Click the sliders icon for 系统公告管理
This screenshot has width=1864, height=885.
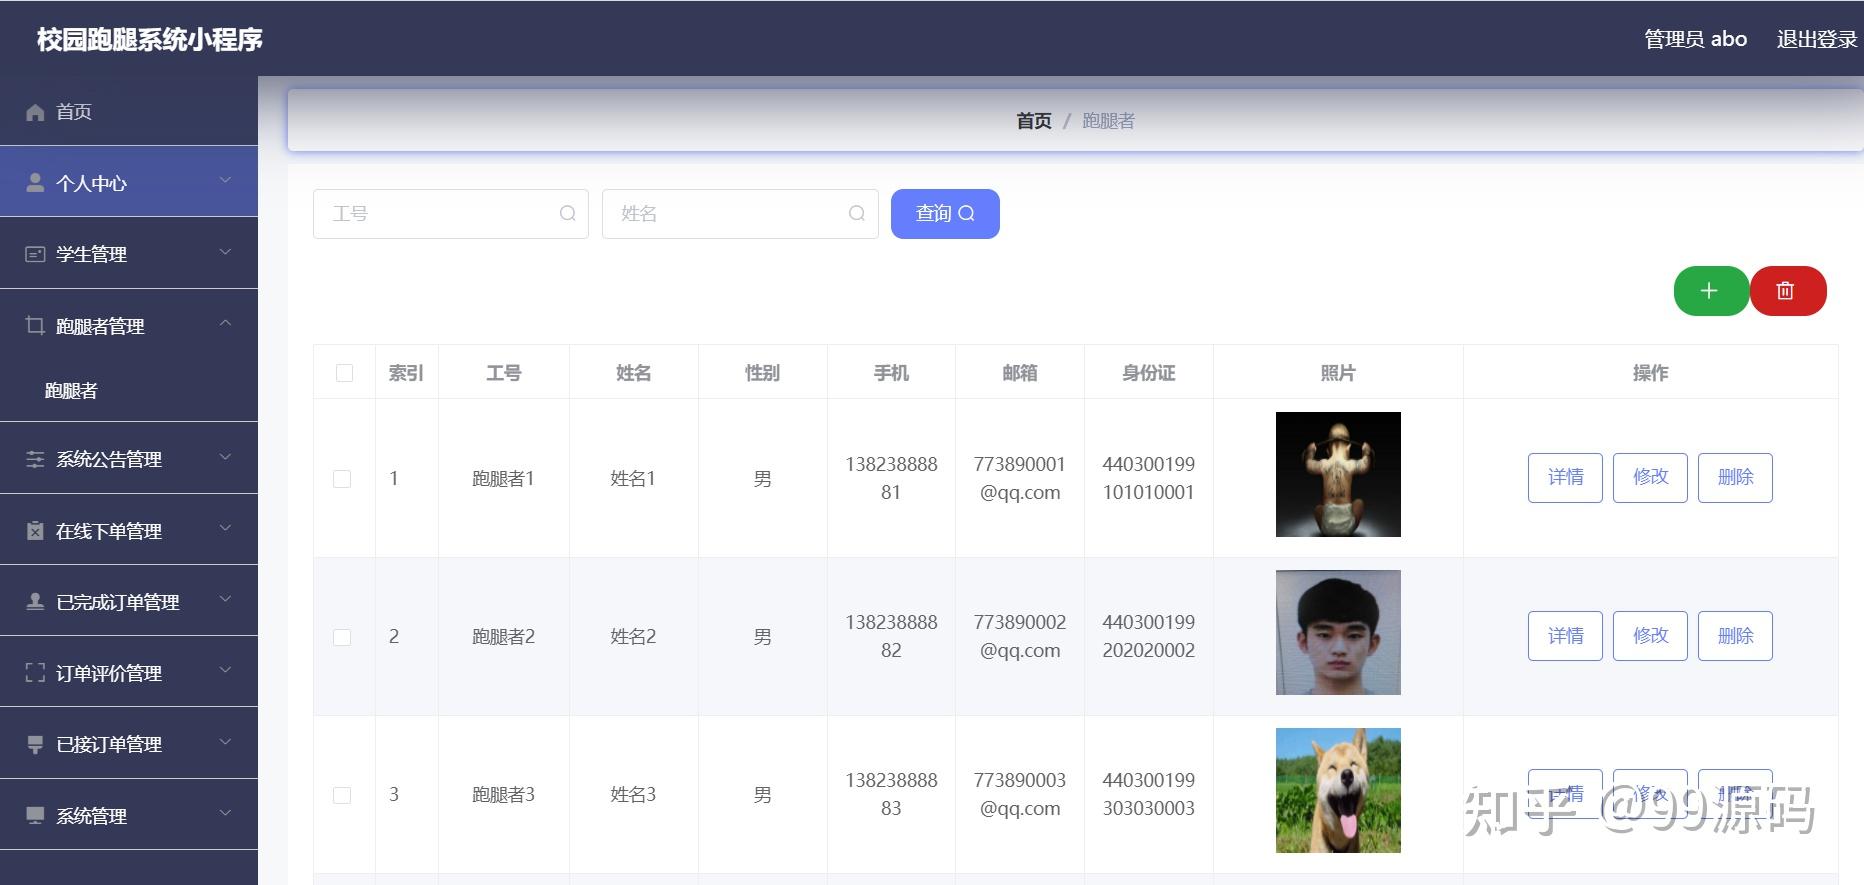[35, 459]
